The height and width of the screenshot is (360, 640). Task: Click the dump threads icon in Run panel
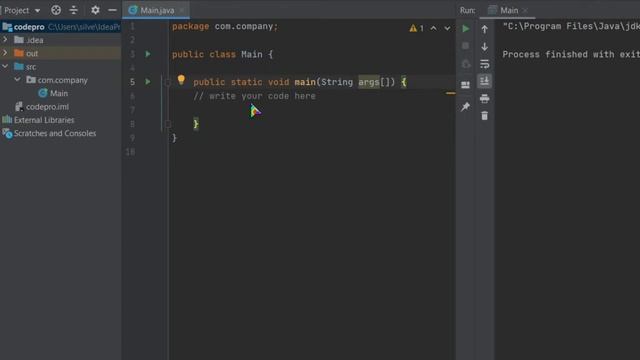(x=465, y=64)
